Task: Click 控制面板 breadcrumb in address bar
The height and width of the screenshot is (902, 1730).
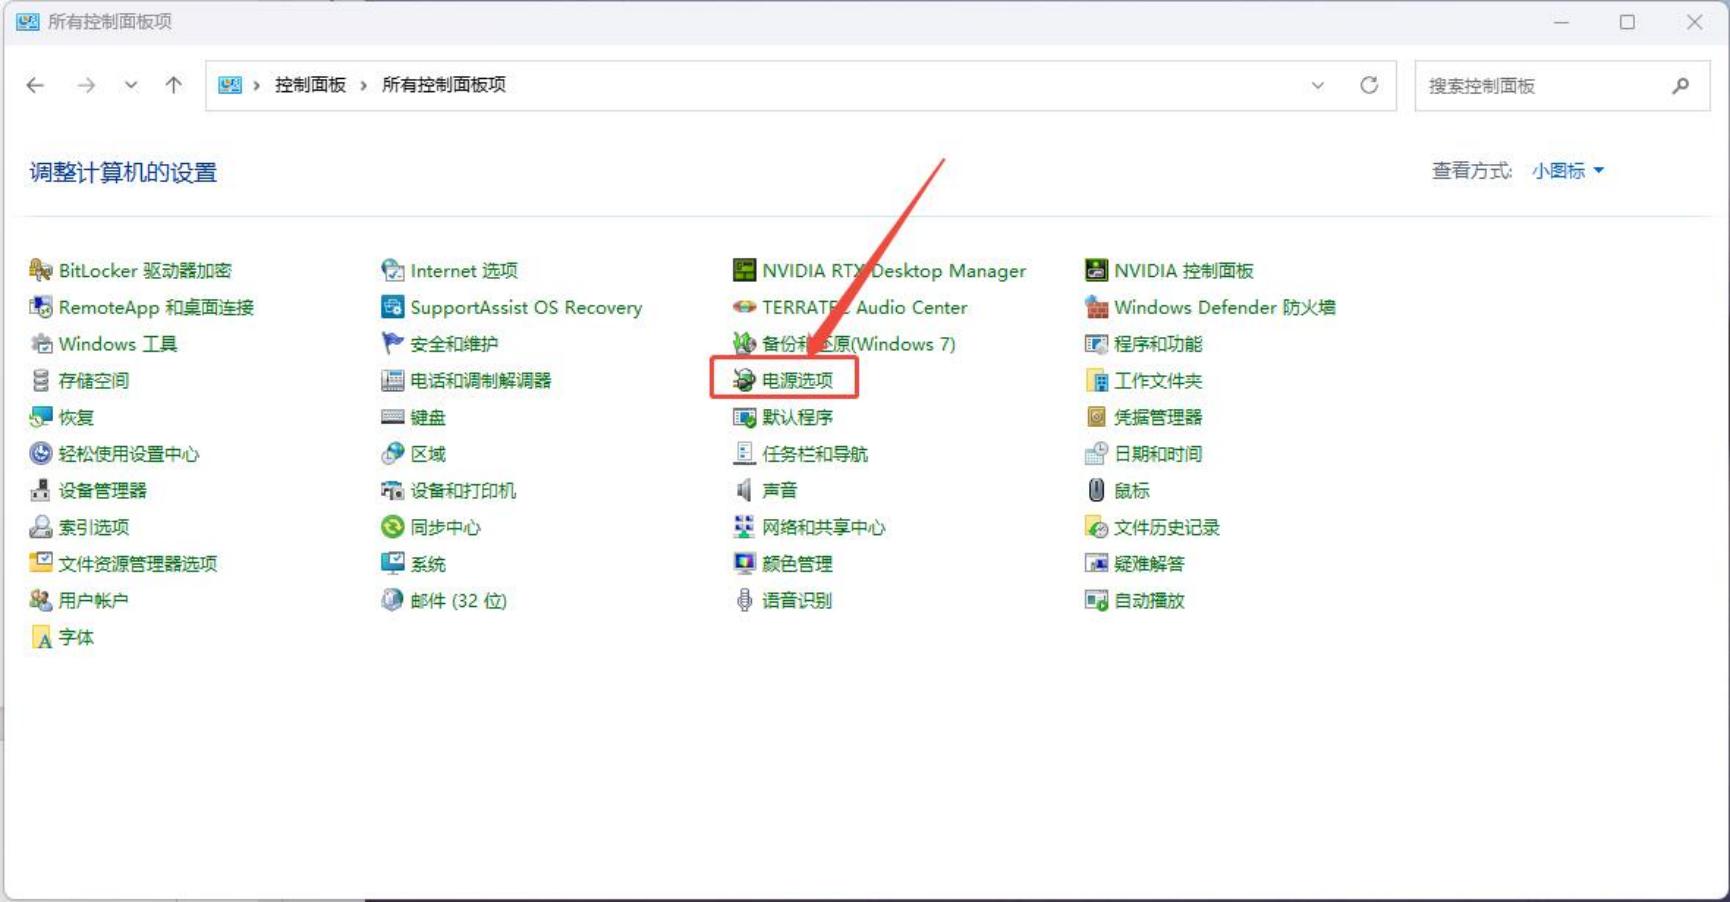Action: [x=310, y=86]
